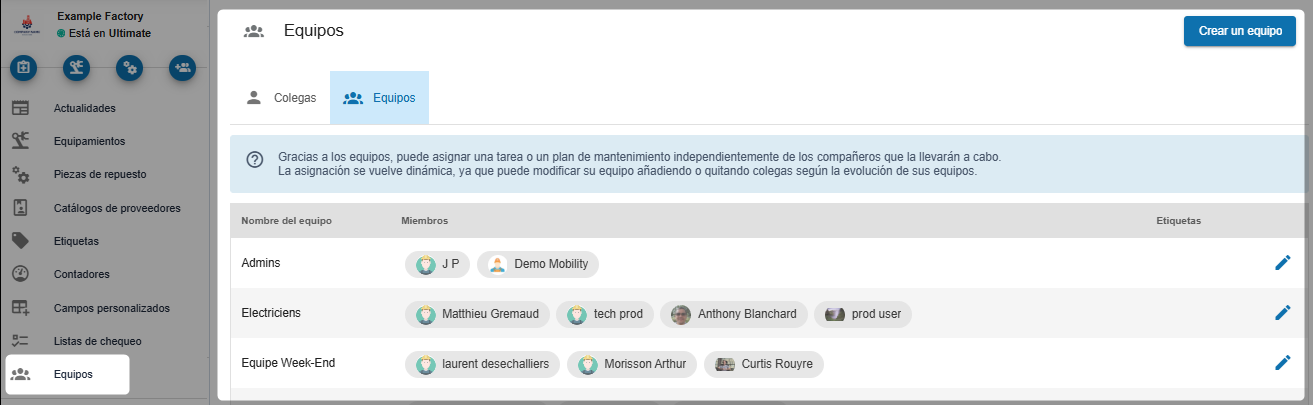Click the equipment quick-action round icon
This screenshot has height=405, width=1313.
pyautogui.click(x=77, y=68)
